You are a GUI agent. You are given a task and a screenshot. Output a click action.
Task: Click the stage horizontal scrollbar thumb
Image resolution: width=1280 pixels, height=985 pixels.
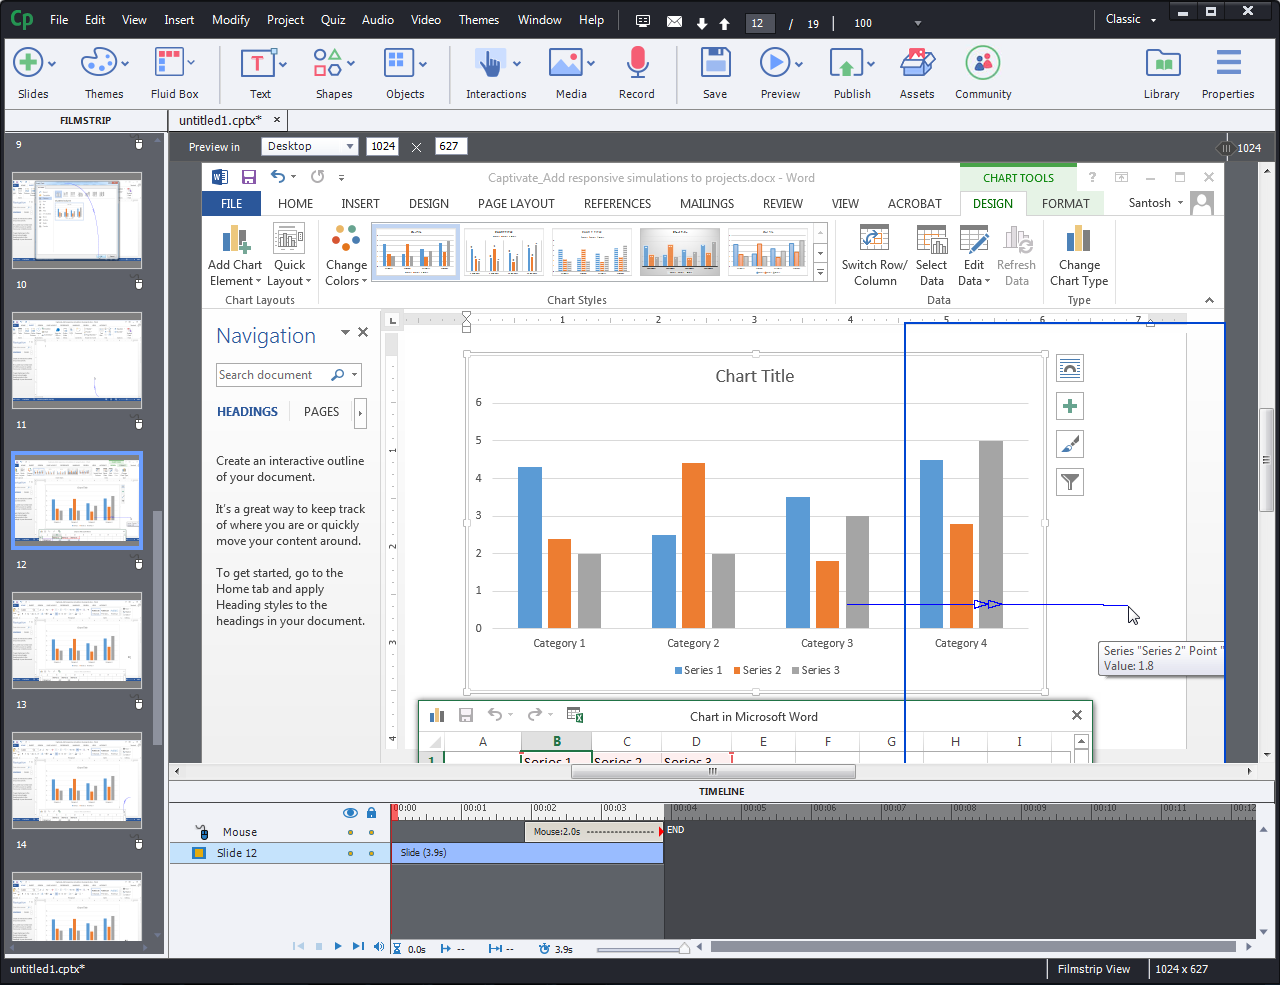tap(713, 771)
